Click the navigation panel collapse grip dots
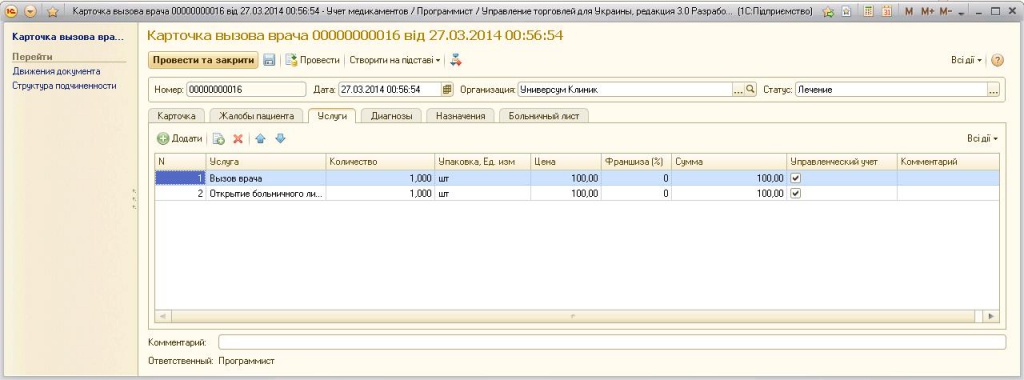The image size is (1024, 380). point(134,199)
